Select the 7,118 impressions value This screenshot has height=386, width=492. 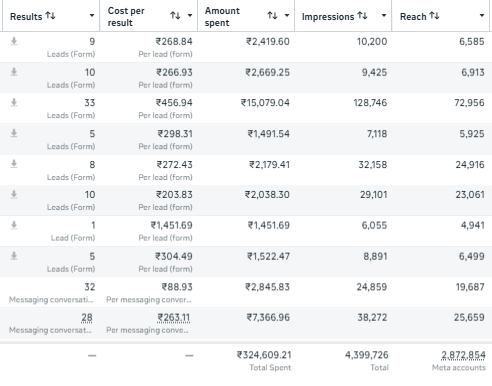[377, 134]
